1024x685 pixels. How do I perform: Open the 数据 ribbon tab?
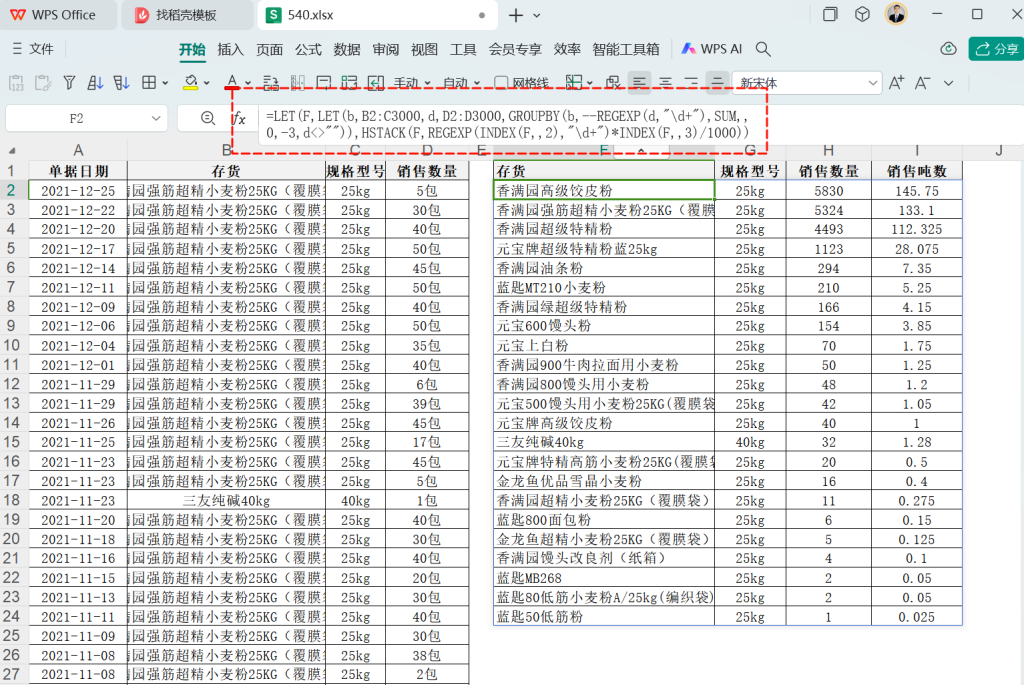coord(346,50)
